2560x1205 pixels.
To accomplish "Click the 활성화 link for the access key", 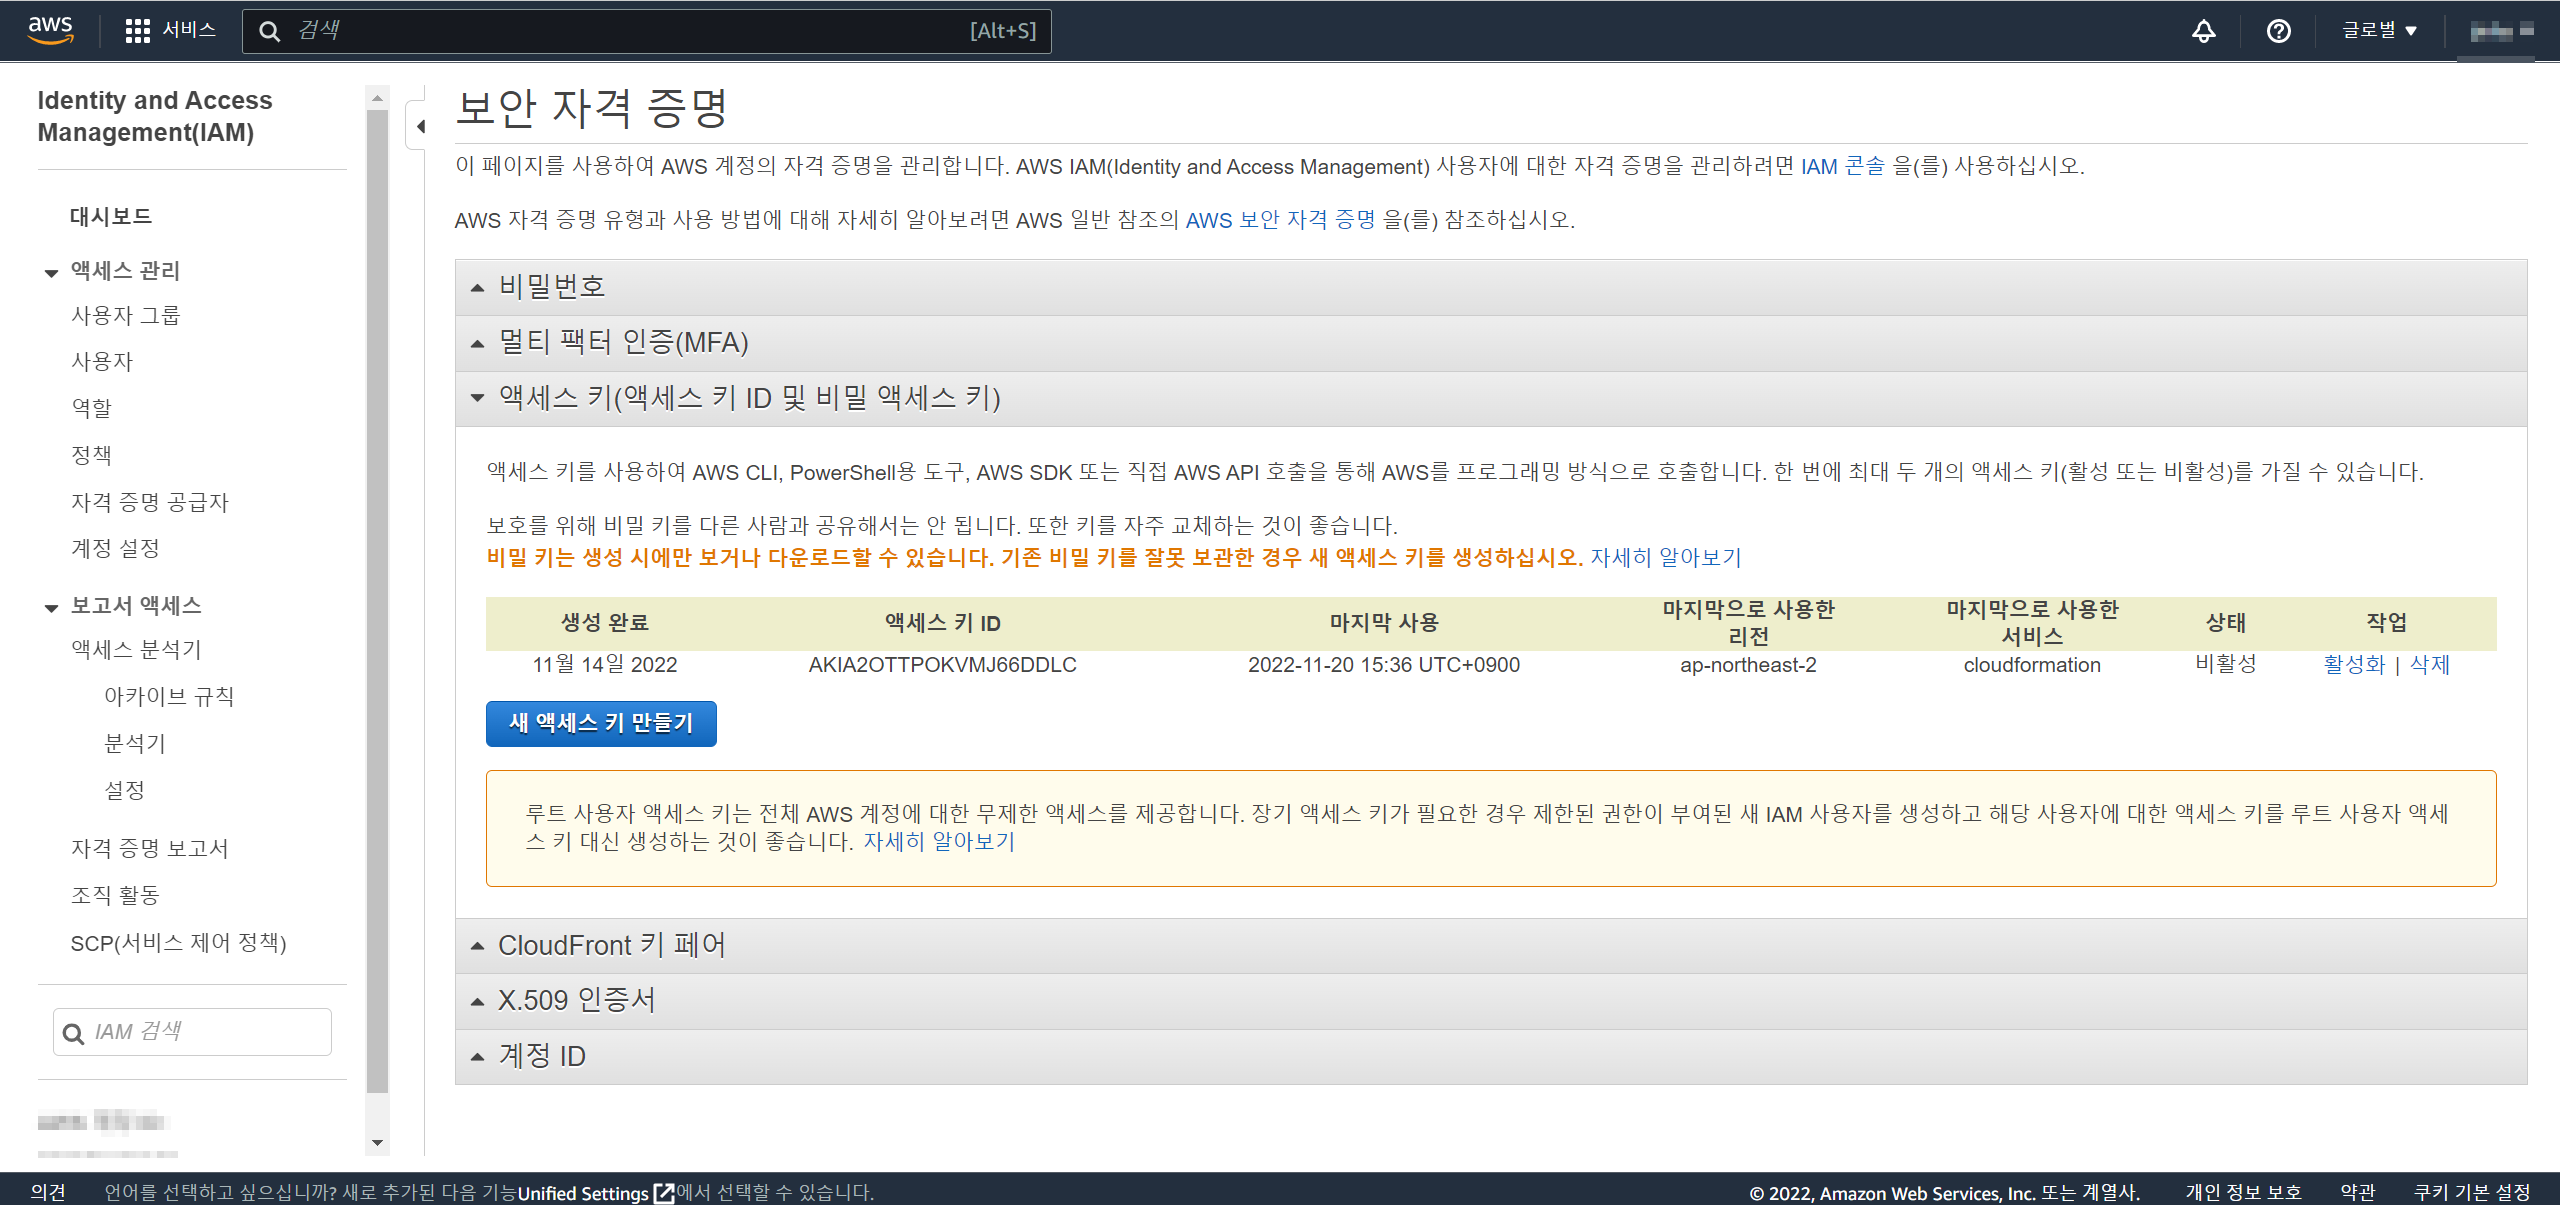I will tap(2354, 665).
